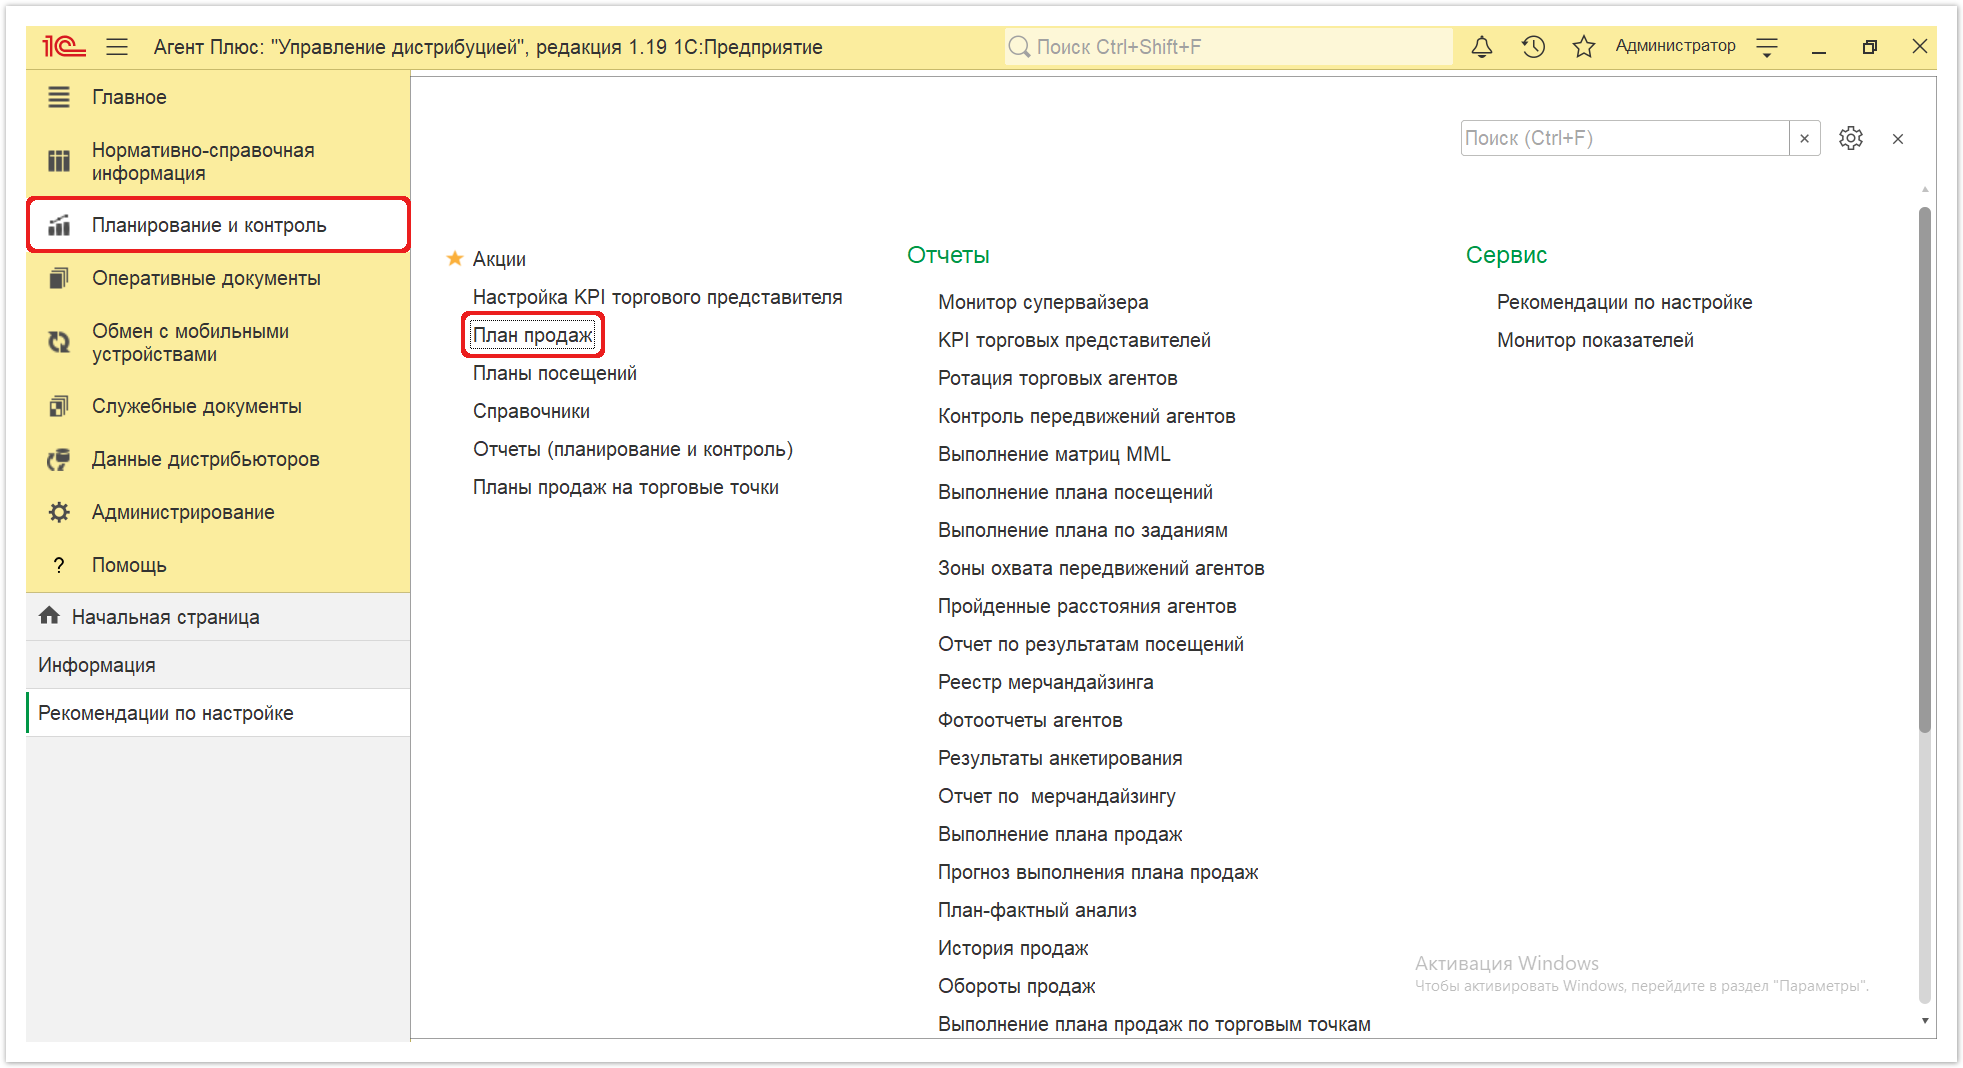1963x1068 pixels.
Task: Click the Данные дистрибьюторов icon
Action: tap(59, 459)
